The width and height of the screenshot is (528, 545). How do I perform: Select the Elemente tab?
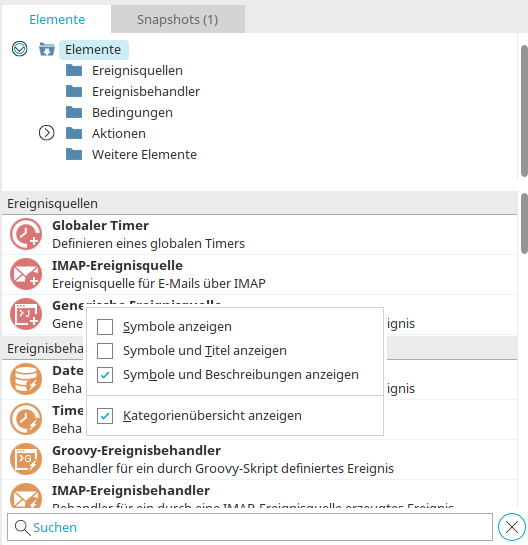coord(57,19)
